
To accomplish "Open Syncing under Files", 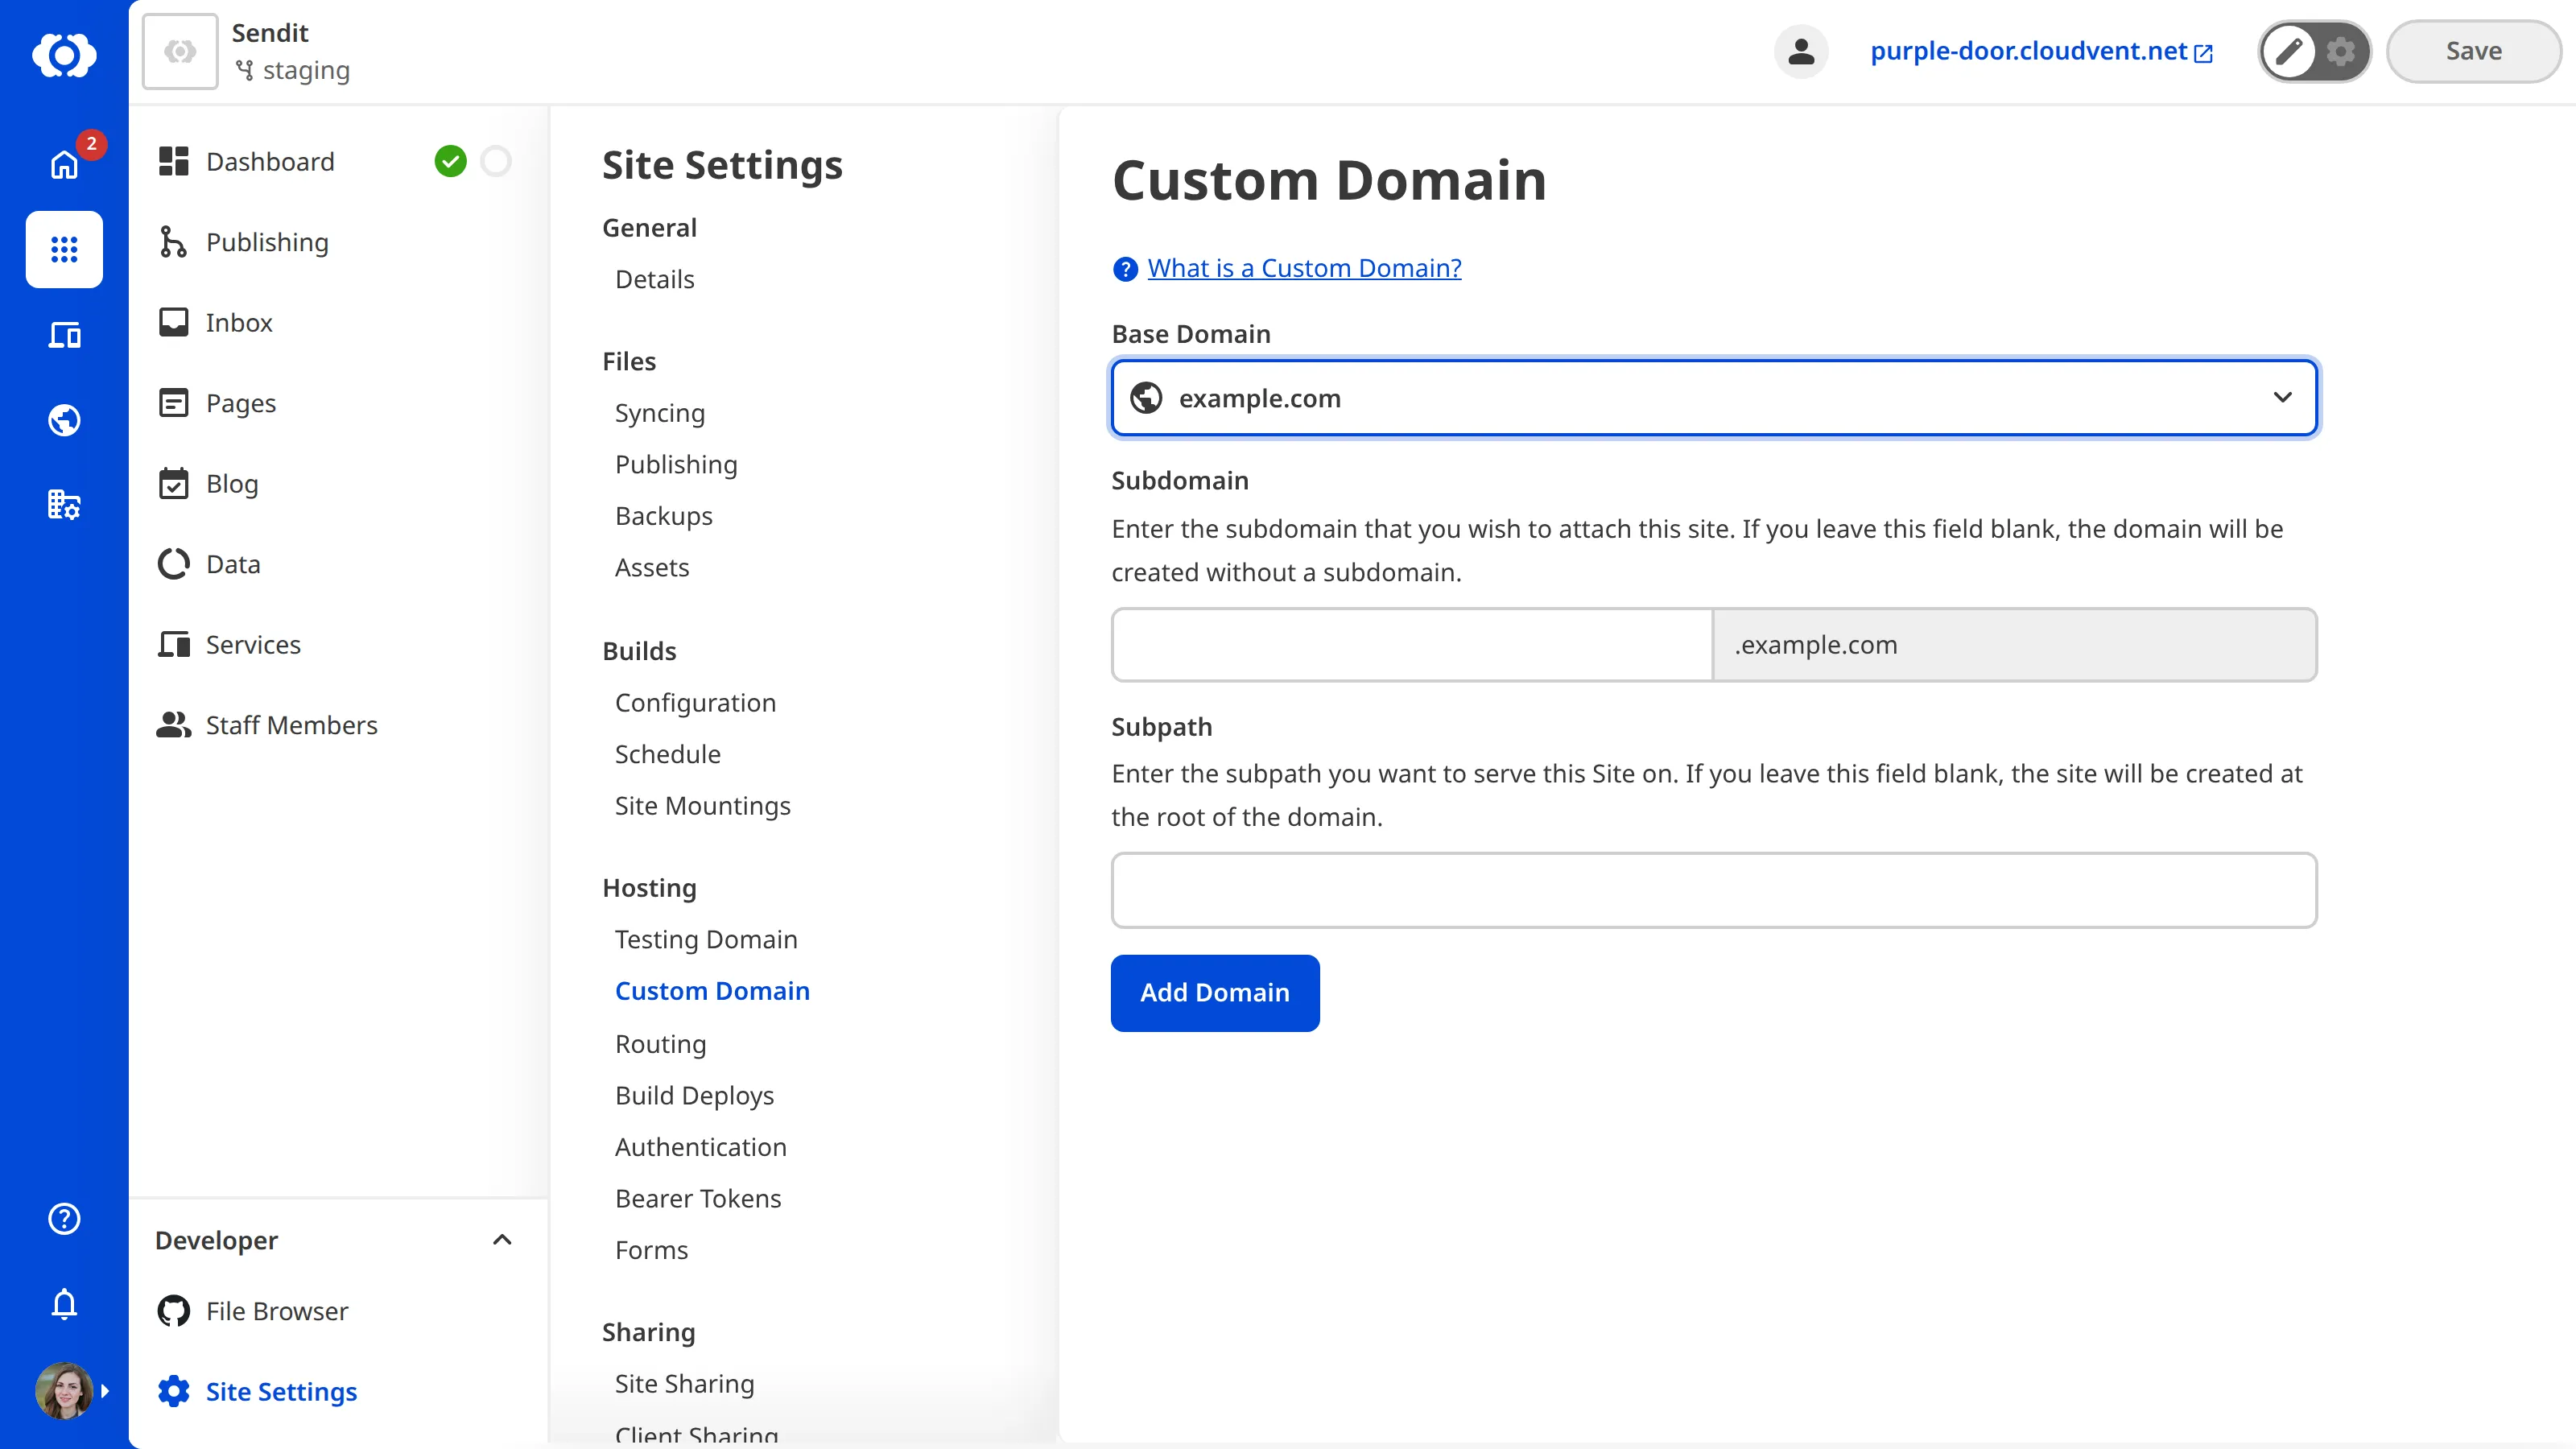I will click(x=660, y=413).
